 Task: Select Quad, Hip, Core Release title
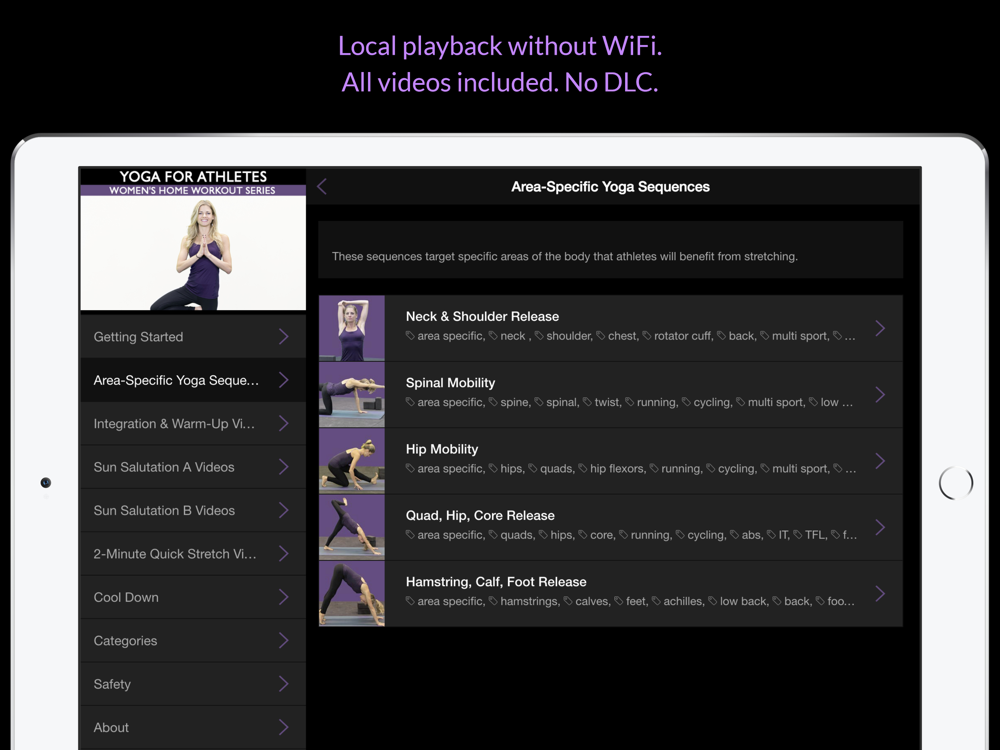[x=480, y=515]
